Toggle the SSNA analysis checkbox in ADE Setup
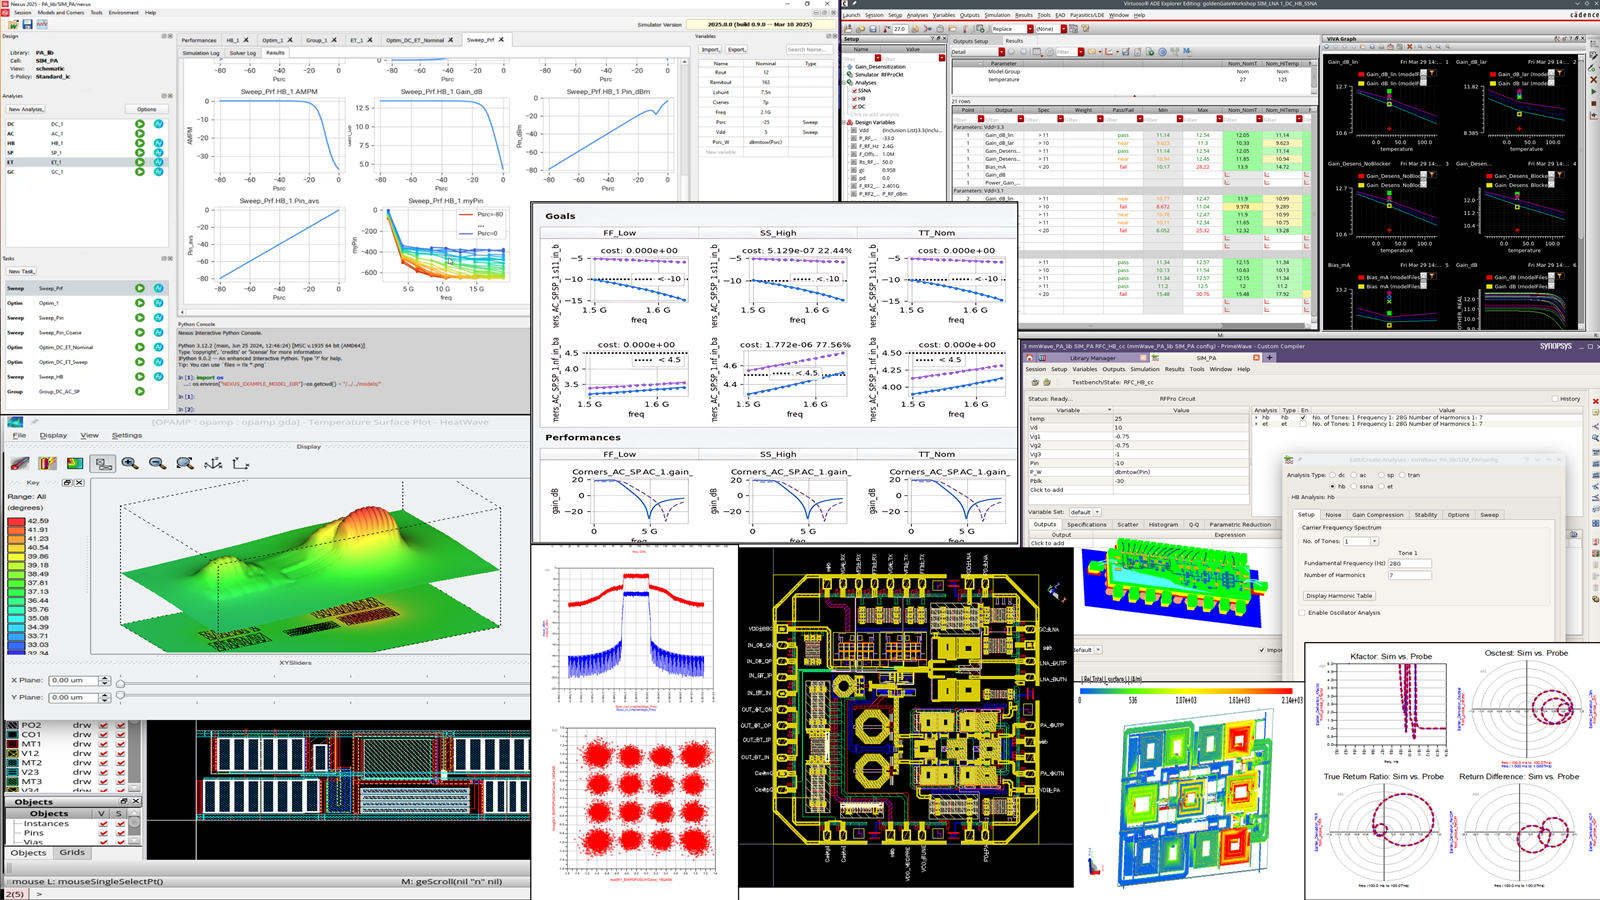 click(854, 90)
